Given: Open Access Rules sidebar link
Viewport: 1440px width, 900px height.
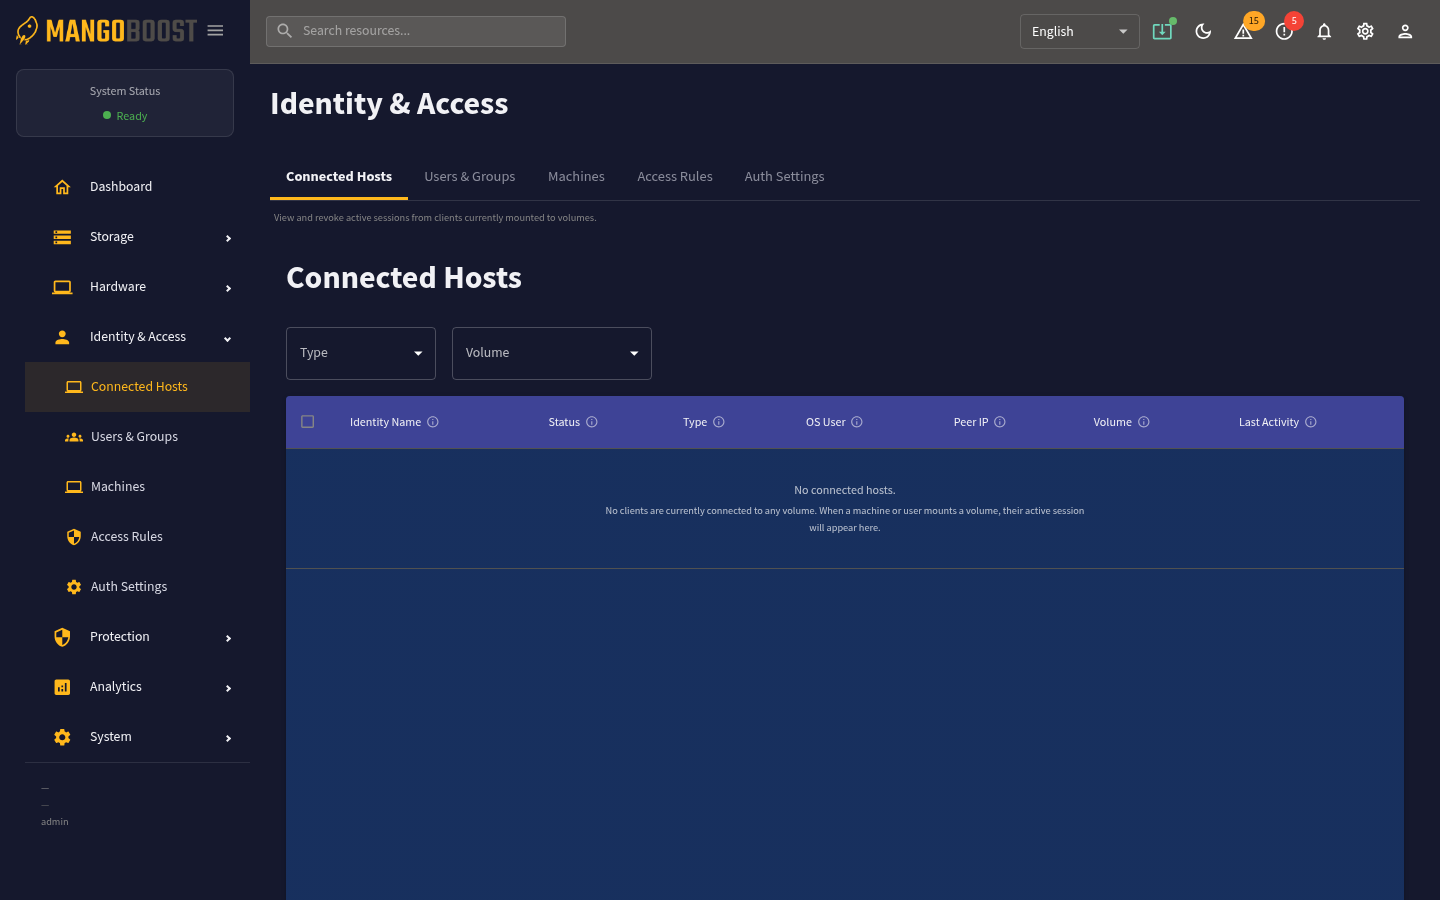Looking at the screenshot, I should click(137, 537).
